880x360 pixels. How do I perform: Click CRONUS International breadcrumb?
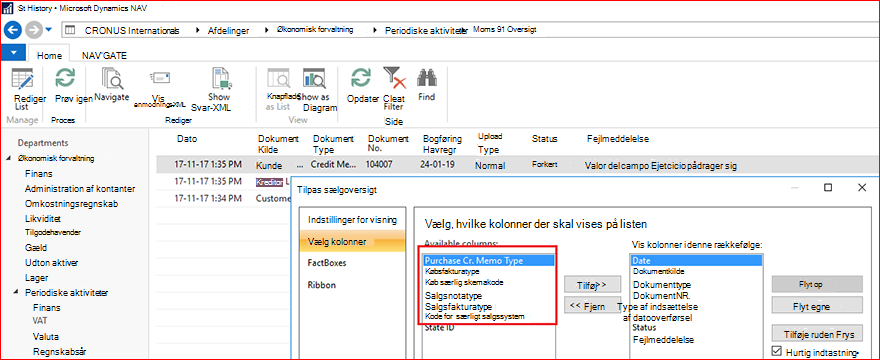click(x=132, y=30)
